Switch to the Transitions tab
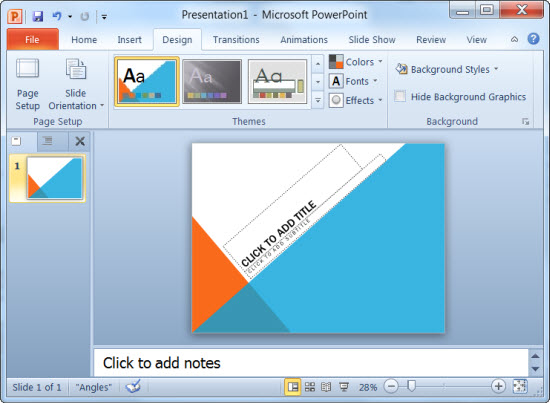Screen dimensions: 550x403 tap(236, 40)
